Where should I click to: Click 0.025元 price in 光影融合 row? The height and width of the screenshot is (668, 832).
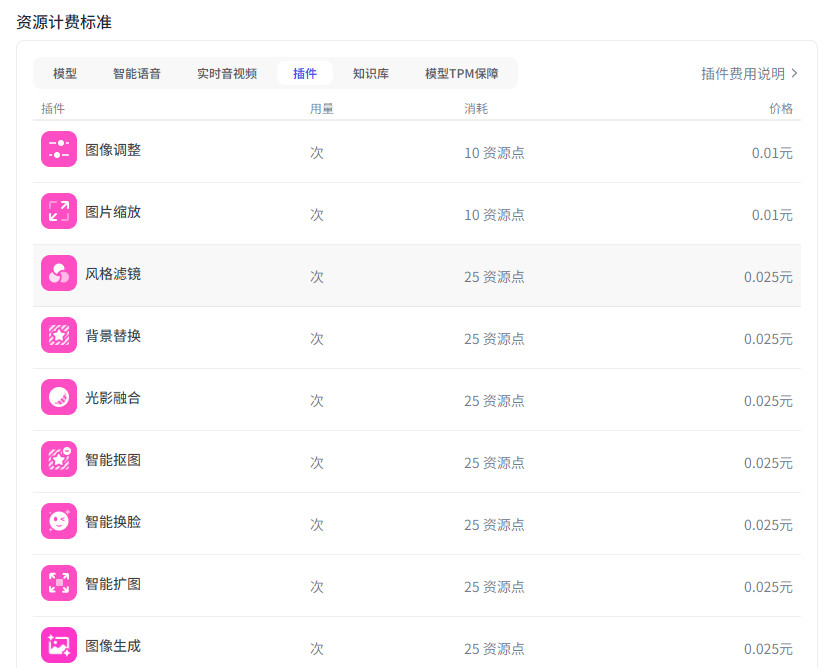pyautogui.click(x=768, y=402)
